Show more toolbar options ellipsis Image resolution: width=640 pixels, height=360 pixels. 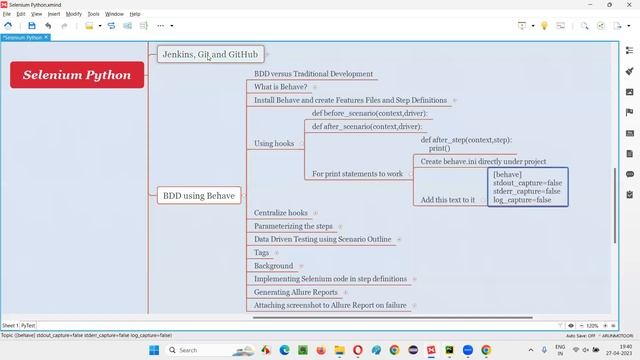pyautogui.click(x=161, y=26)
